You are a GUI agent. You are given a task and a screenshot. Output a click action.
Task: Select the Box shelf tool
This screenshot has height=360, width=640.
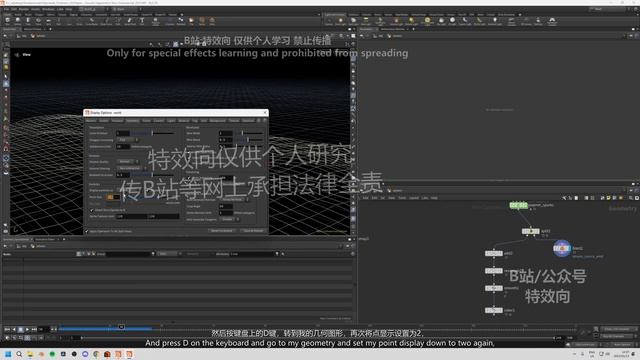pos(7,21)
